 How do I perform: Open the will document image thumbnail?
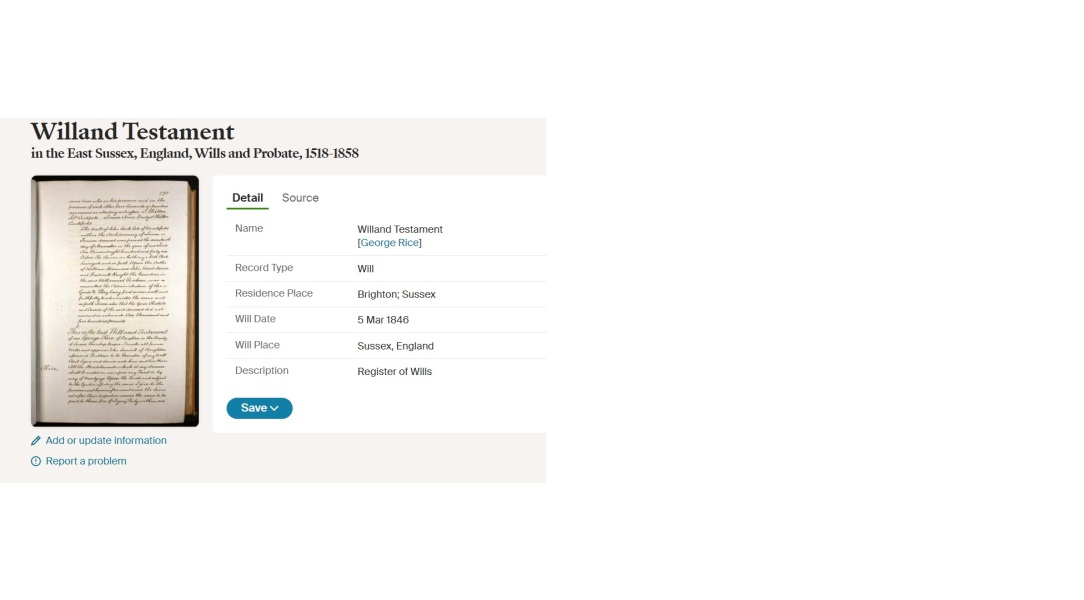click(x=114, y=299)
